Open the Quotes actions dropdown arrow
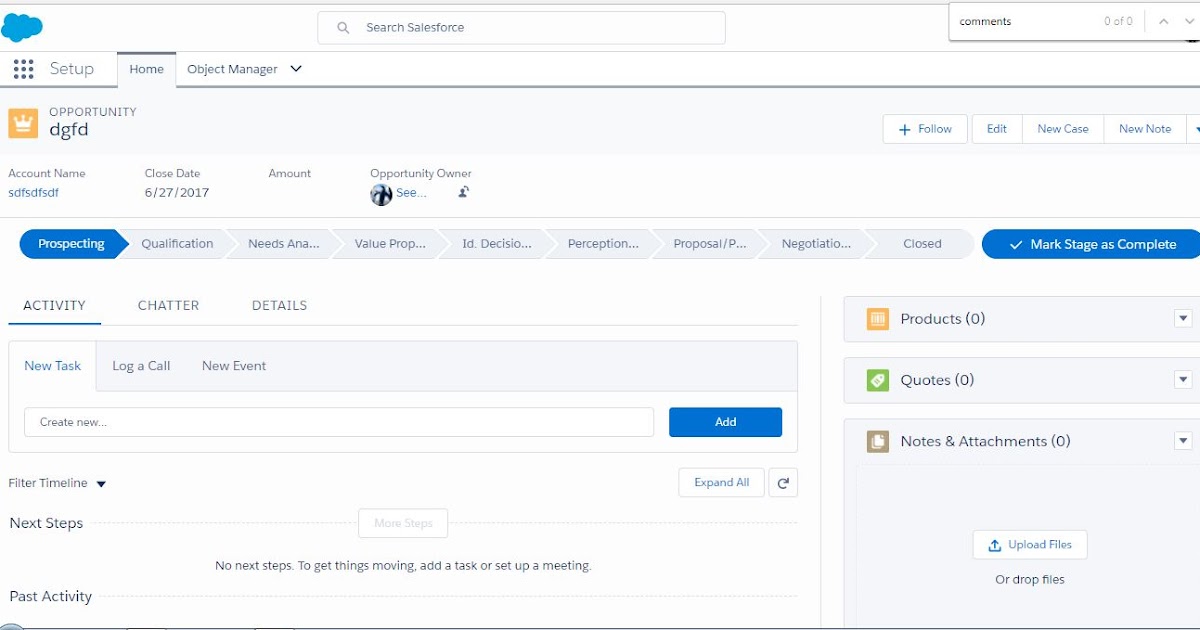The height and width of the screenshot is (630, 1200). 1183,380
